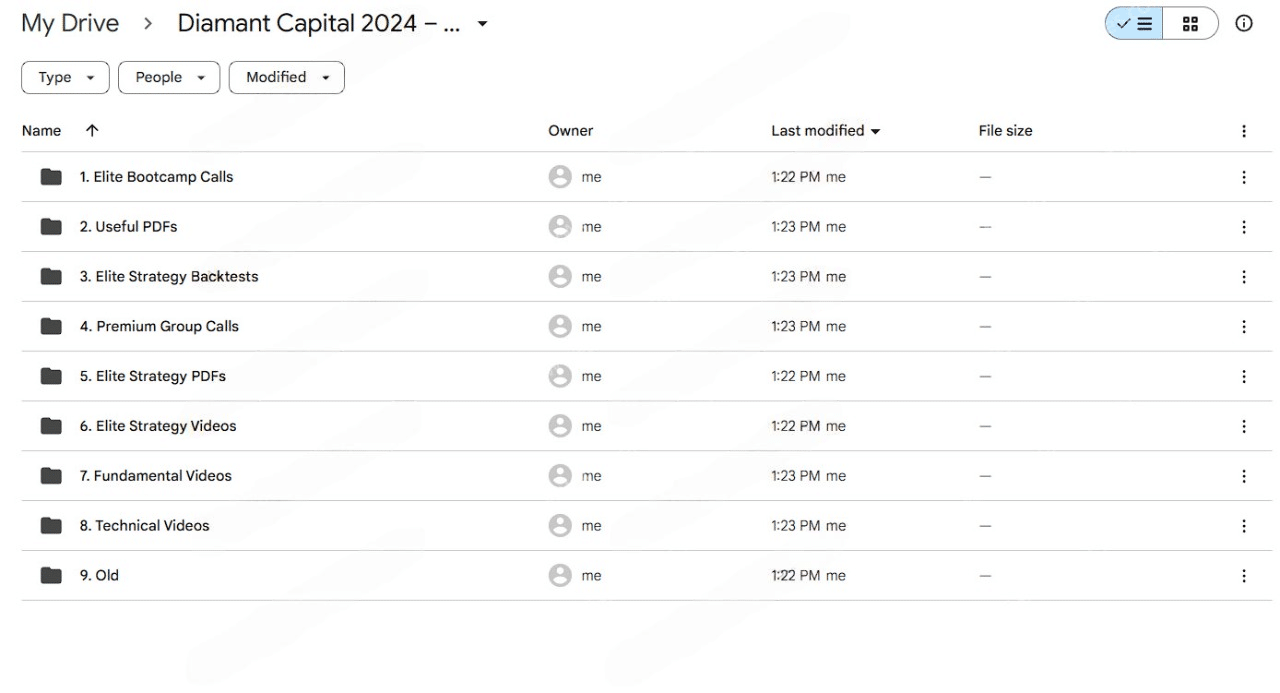Viewport: 1280px width, 693px height.
Task: Switch to grid layout view
Action: [x=1190, y=24]
